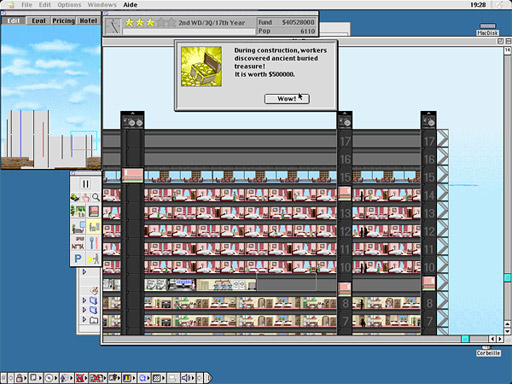The width and height of the screenshot is (512, 384).
Task: Click the left elevator car at floor 15
Action: tap(133, 175)
